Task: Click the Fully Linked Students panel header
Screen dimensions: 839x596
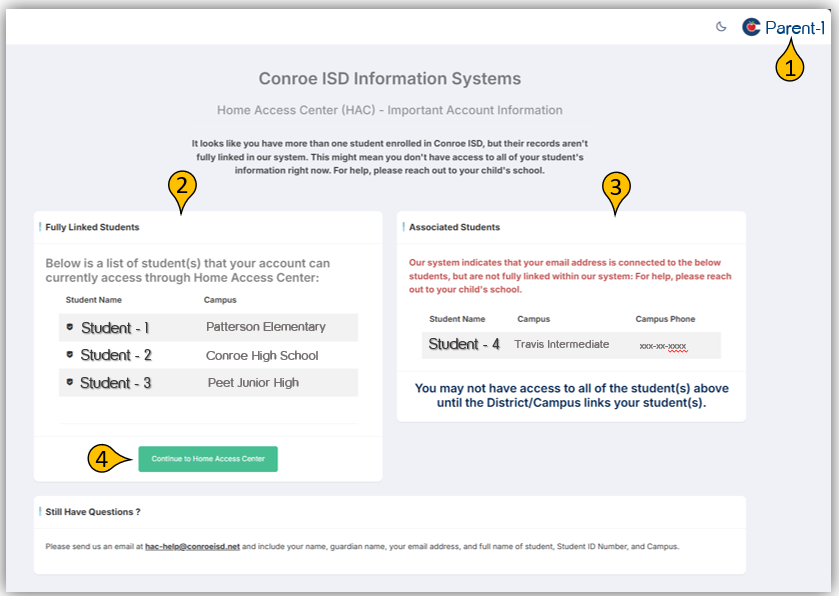Action: click(92, 228)
